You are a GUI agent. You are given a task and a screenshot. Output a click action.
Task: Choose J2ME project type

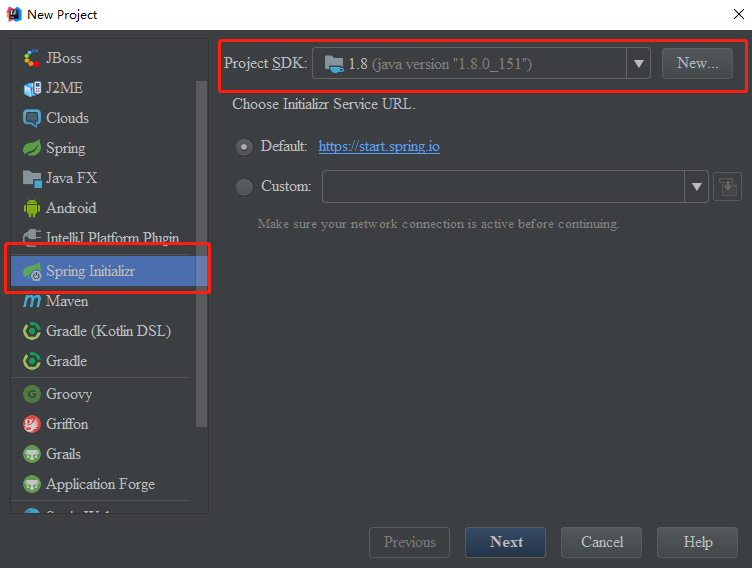click(x=104, y=88)
